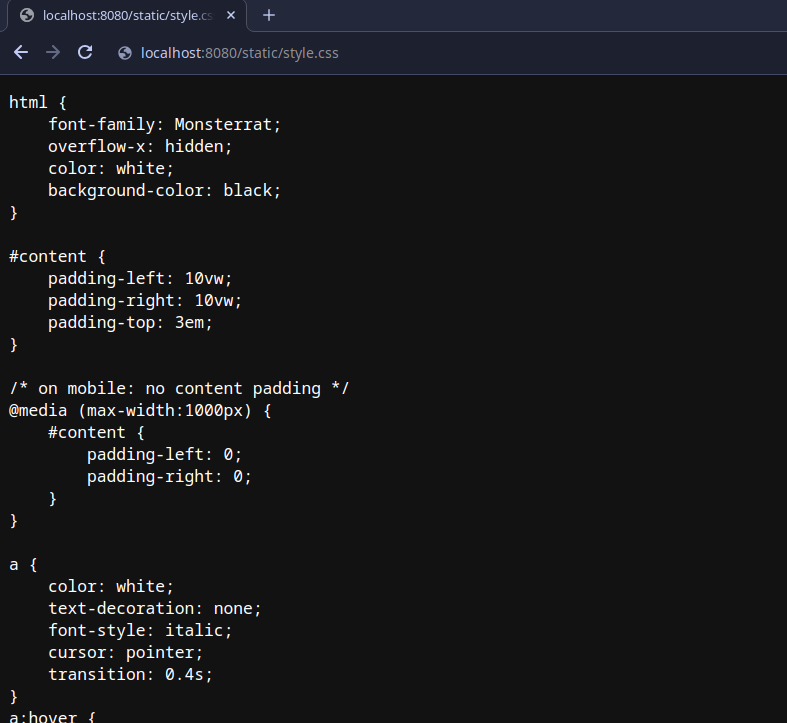Screen dimensions: 787x723
Task: Click the background-color: black declaration
Action: coord(165,190)
